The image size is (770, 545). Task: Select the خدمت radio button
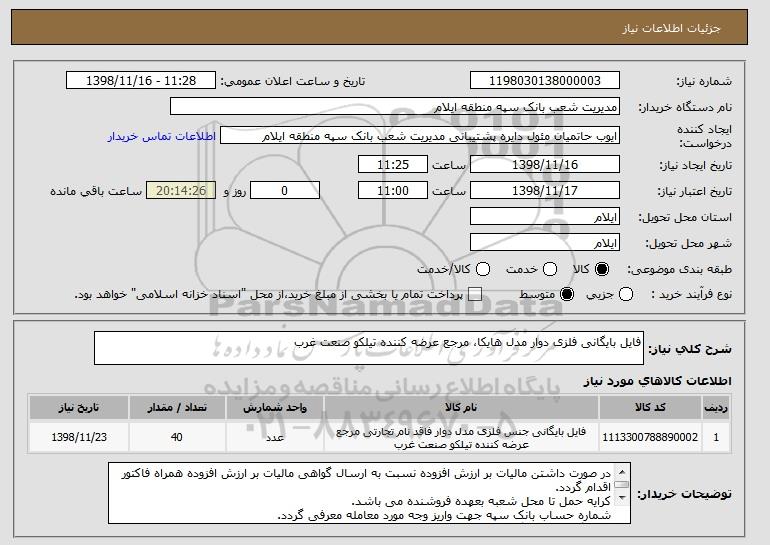(550, 269)
